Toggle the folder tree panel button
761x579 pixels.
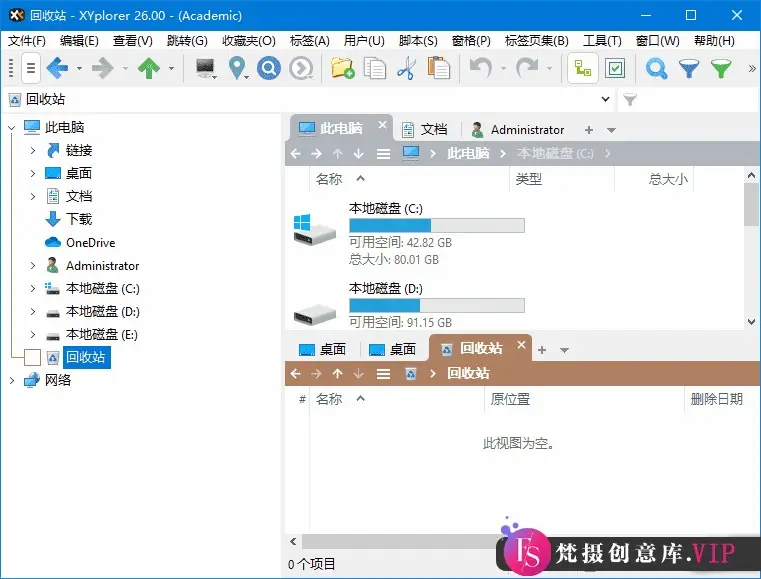[582, 69]
